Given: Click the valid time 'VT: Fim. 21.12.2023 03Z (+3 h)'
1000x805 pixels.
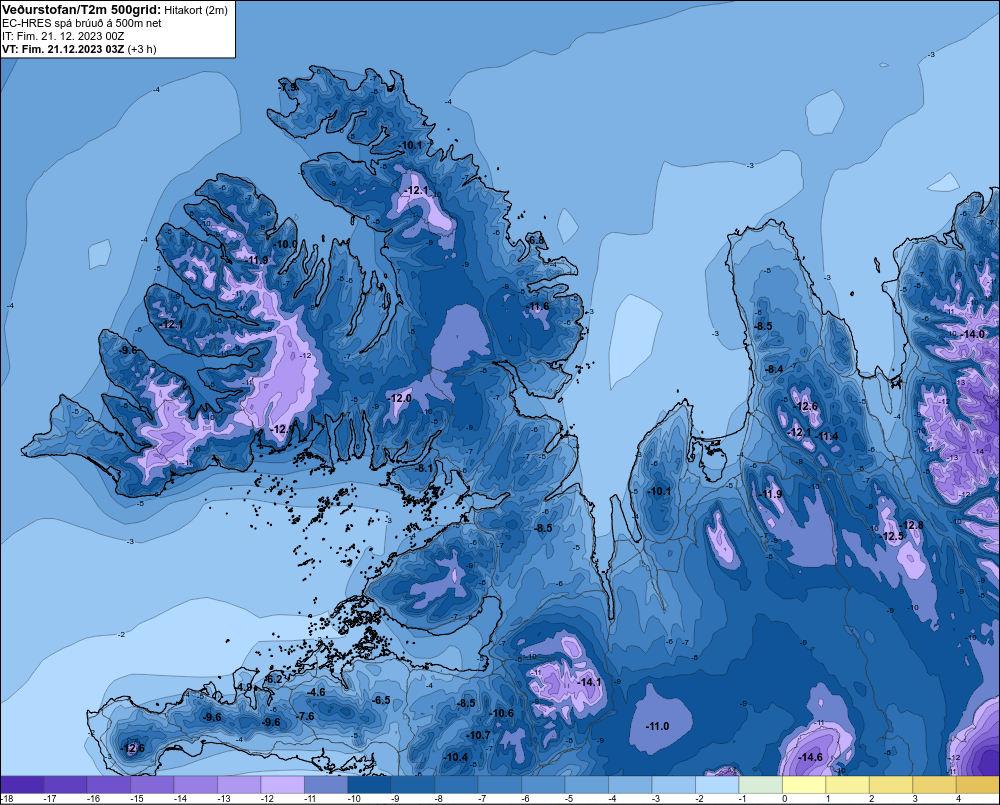Looking at the screenshot, I should tap(79, 49).
